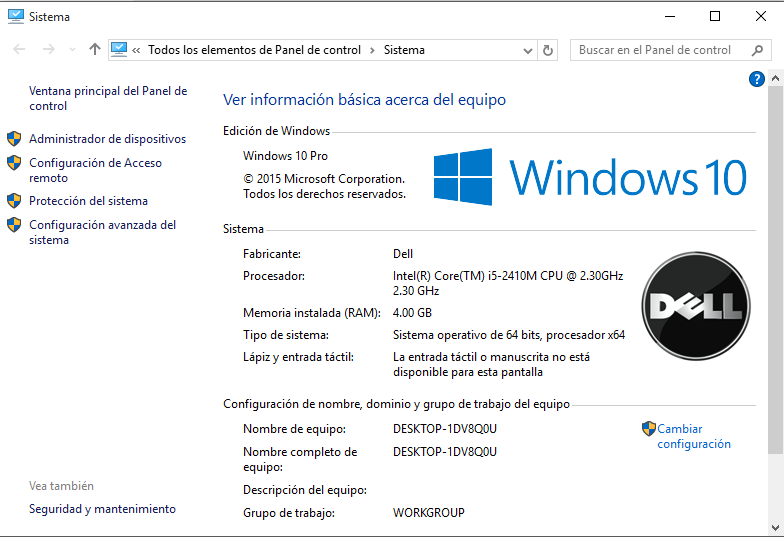Click Todos los elementos de Panel de control breadcrumb

pos(254,50)
